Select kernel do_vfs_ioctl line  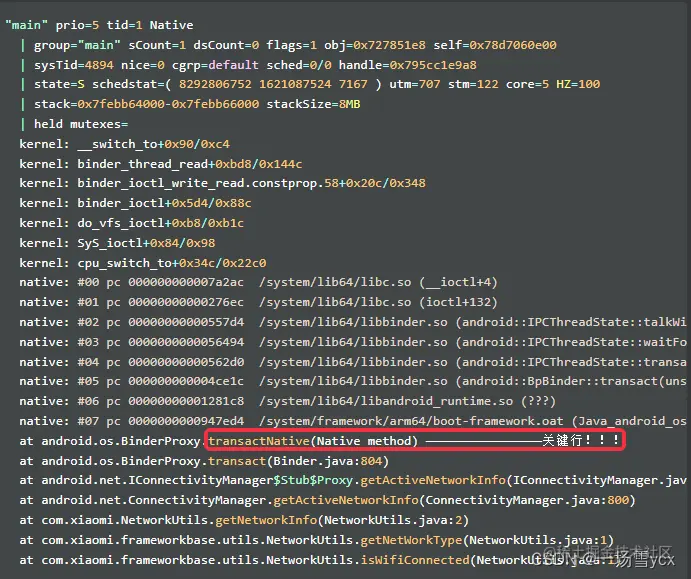[132, 223]
